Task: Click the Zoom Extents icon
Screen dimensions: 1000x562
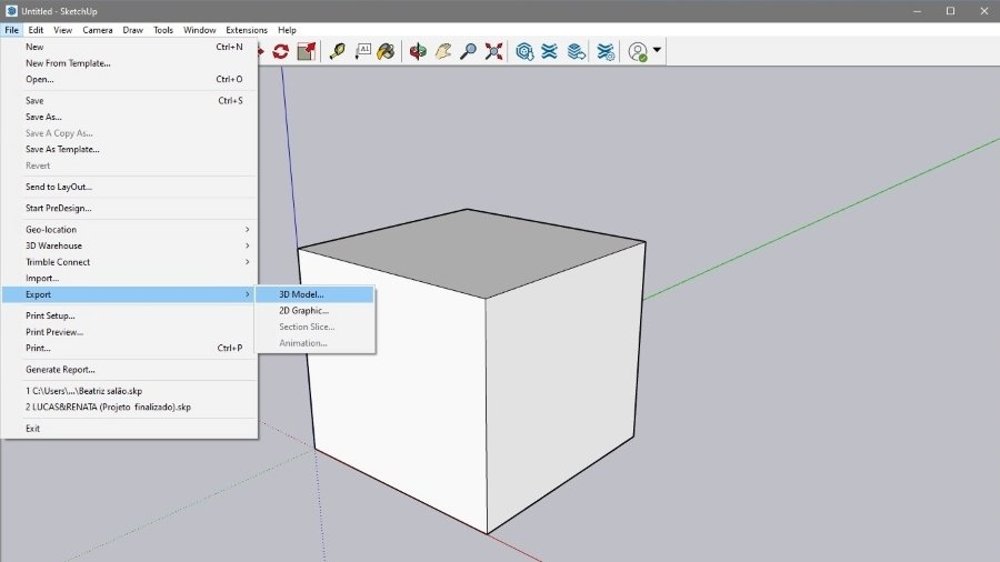Action: 494,52
